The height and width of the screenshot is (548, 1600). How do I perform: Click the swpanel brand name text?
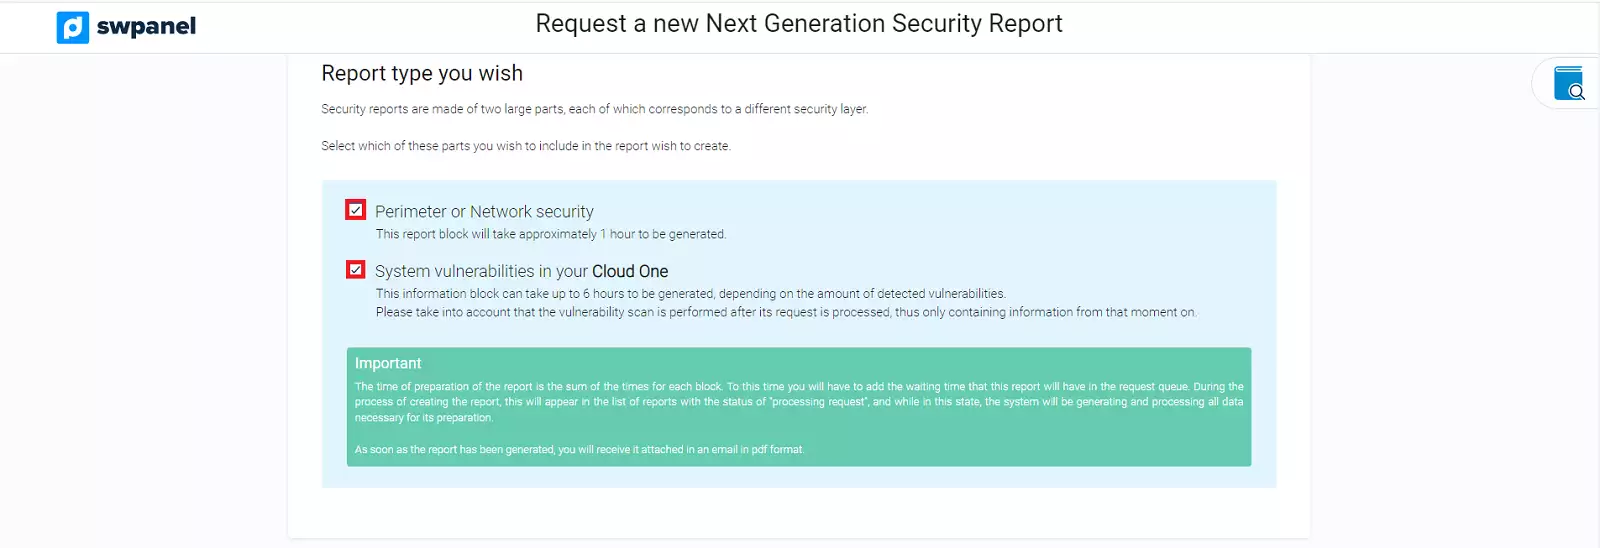tap(146, 27)
